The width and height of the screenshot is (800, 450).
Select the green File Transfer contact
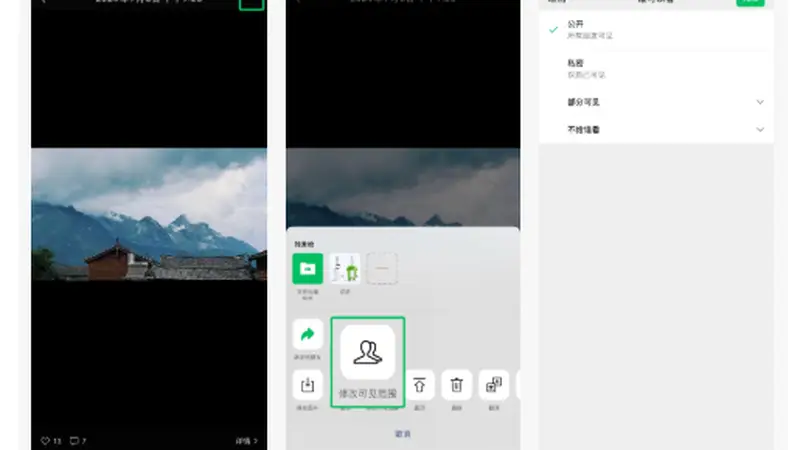(308, 268)
